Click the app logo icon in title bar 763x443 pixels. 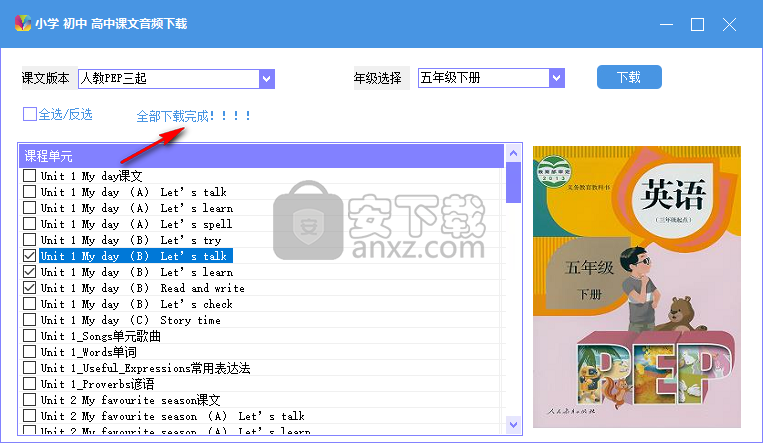[x=23, y=23]
